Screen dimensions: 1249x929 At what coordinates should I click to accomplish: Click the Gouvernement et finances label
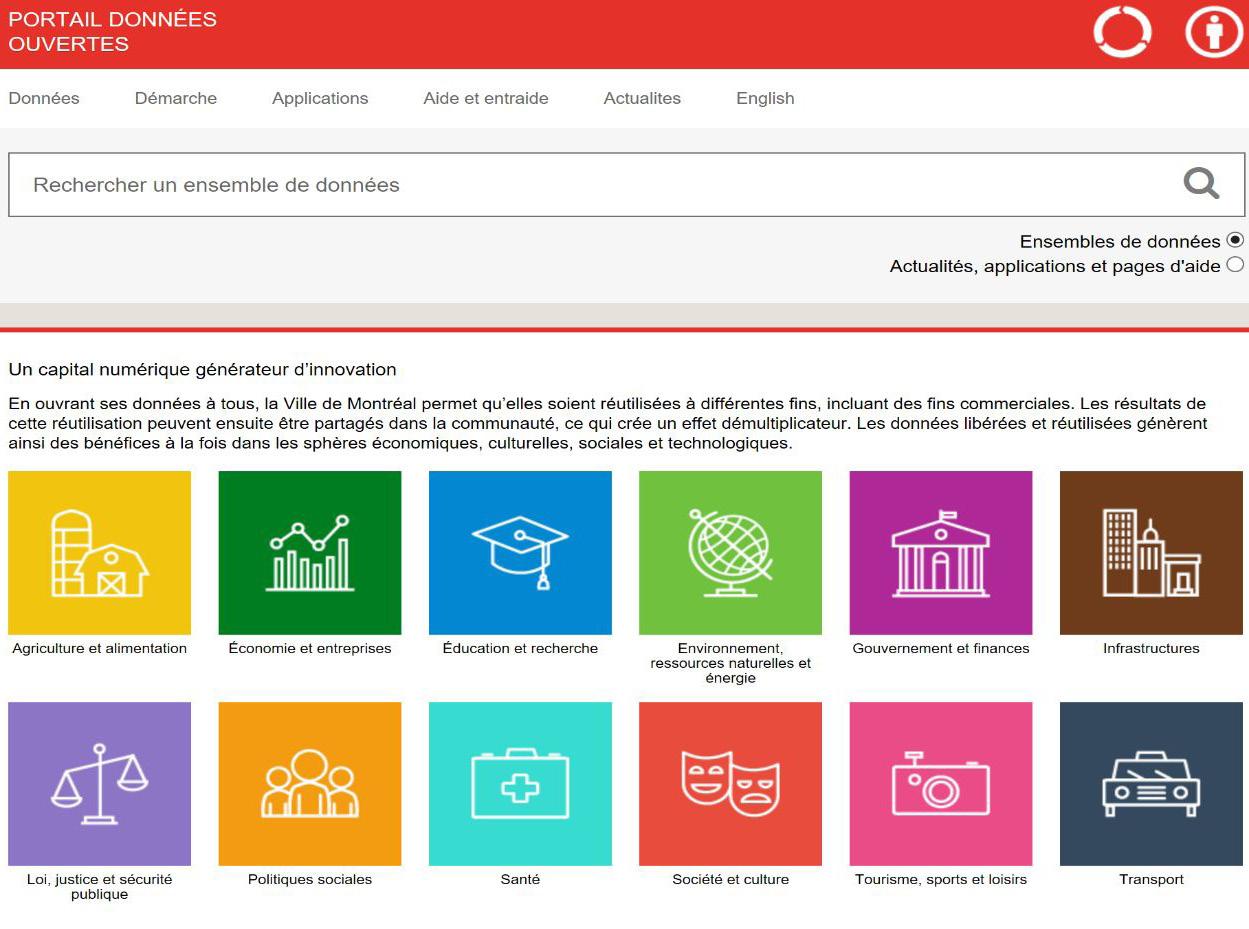click(941, 648)
